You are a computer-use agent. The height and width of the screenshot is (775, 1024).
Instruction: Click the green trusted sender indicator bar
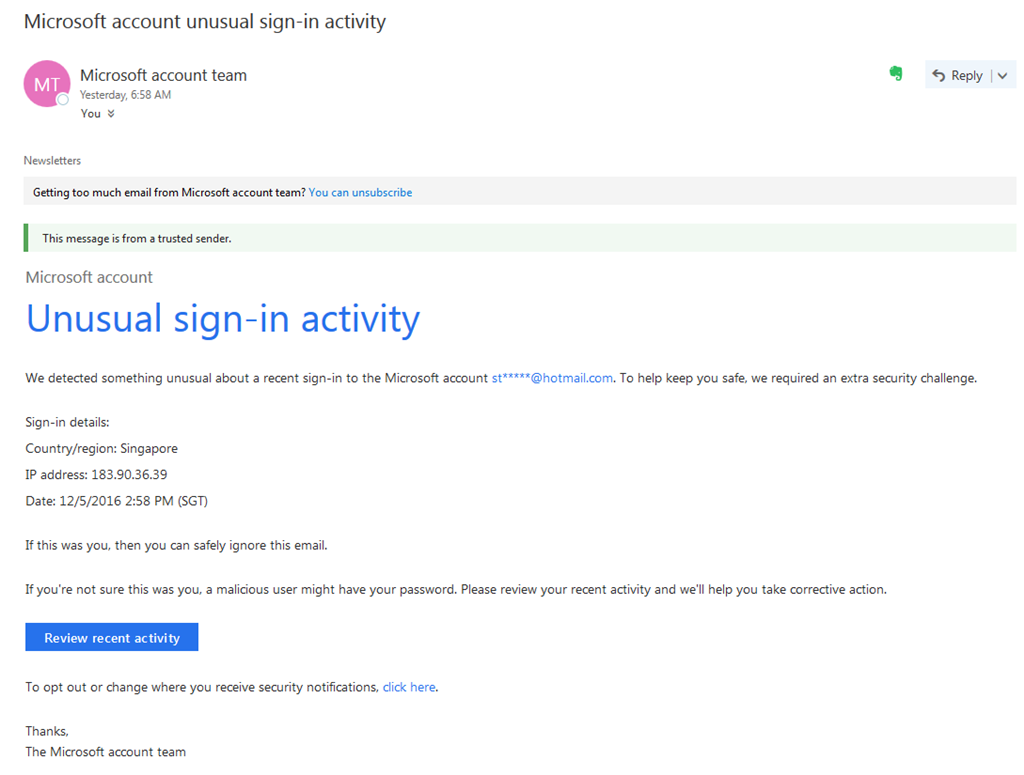click(25, 238)
